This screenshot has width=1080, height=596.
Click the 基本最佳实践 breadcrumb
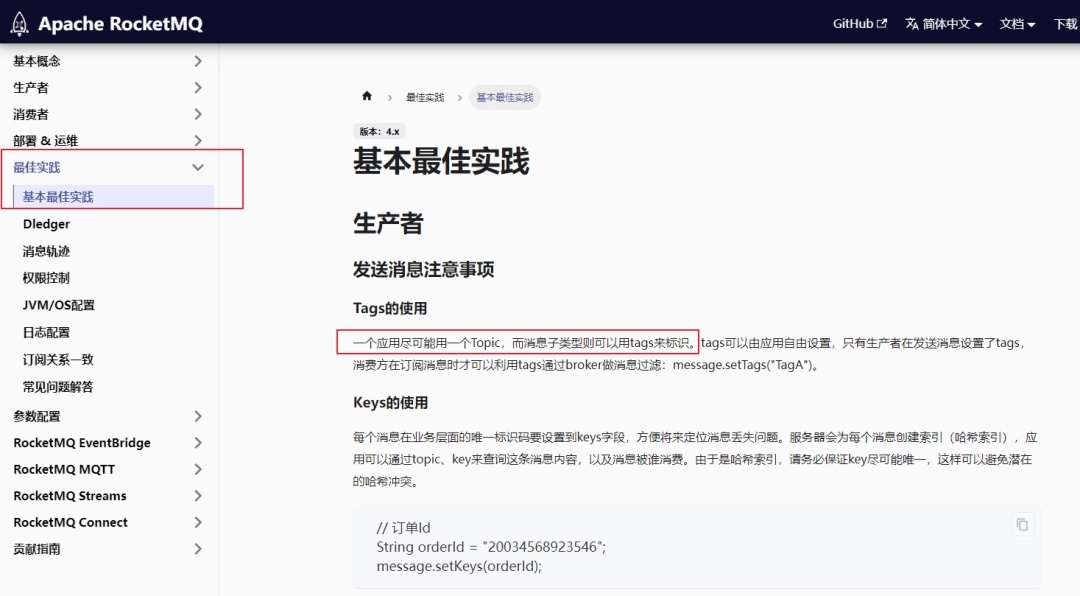(x=505, y=98)
